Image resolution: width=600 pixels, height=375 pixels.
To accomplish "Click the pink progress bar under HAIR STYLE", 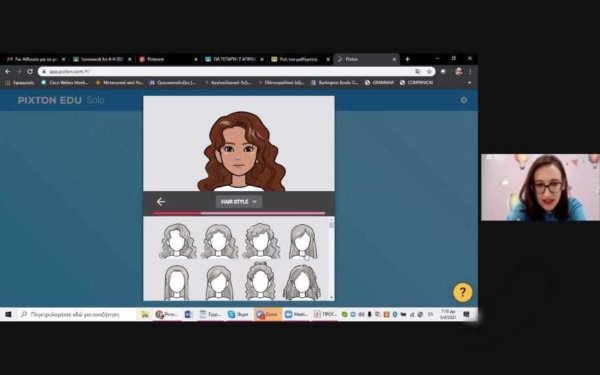I will point(239,213).
